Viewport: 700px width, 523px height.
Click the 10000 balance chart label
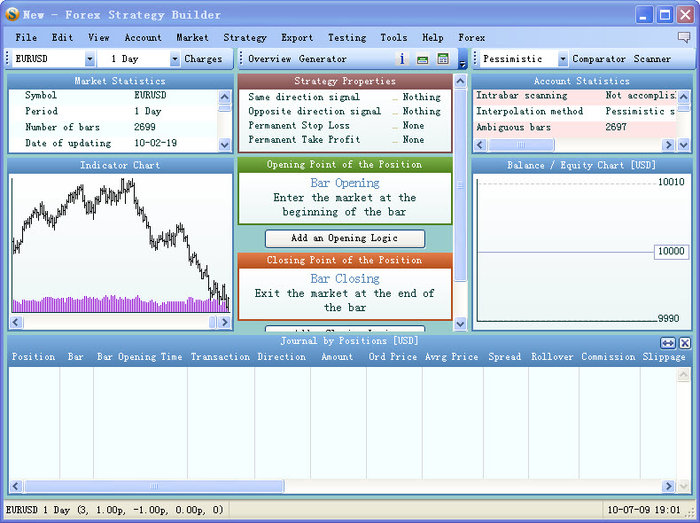tap(671, 251)
